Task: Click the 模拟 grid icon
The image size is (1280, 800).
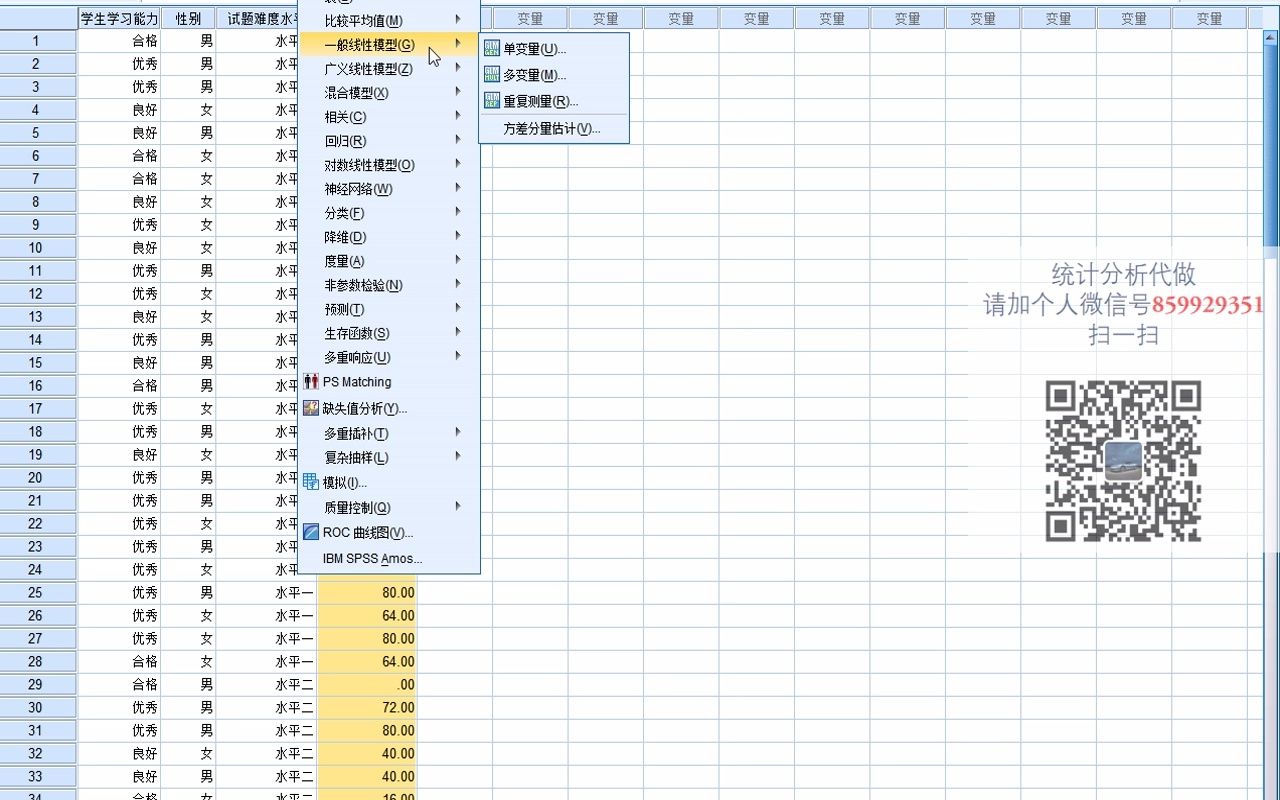Action: 310,482
